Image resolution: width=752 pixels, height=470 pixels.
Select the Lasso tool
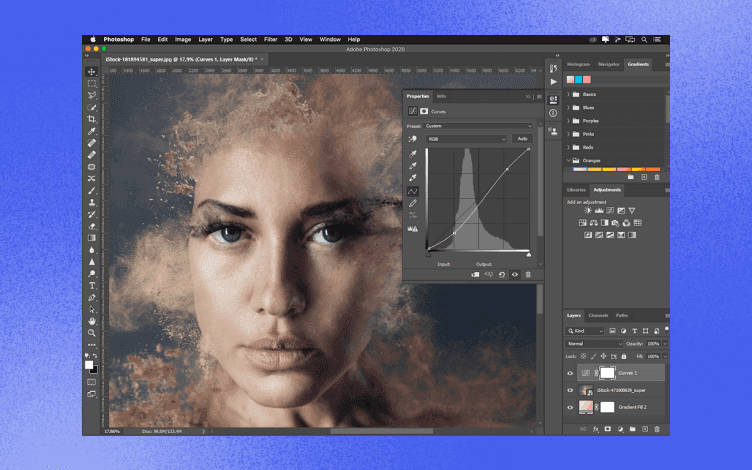[92, 95]
